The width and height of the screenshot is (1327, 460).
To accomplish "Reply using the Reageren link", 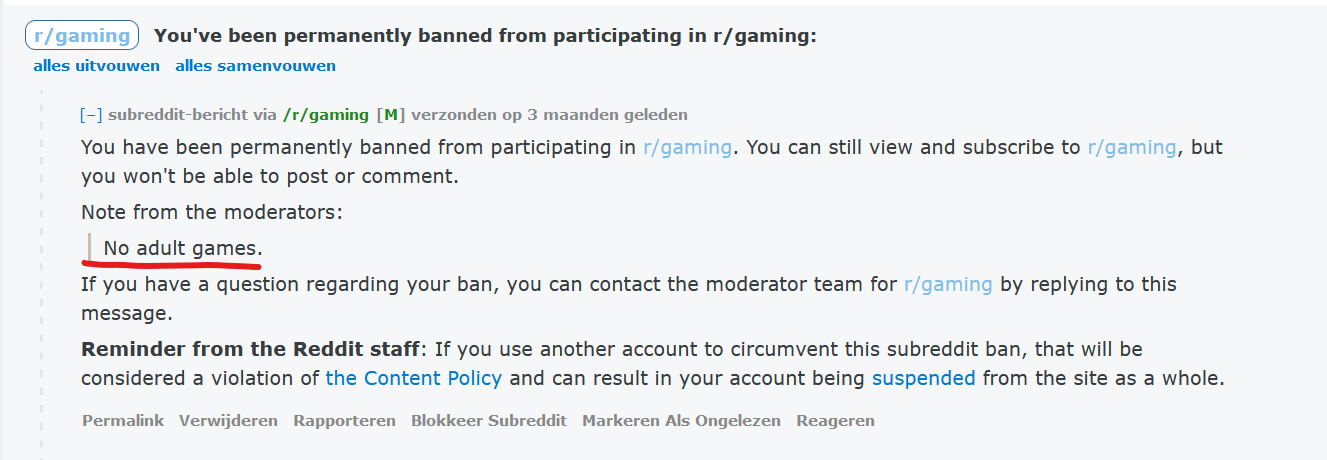I will pyautogui.click(x=835, y=421).
